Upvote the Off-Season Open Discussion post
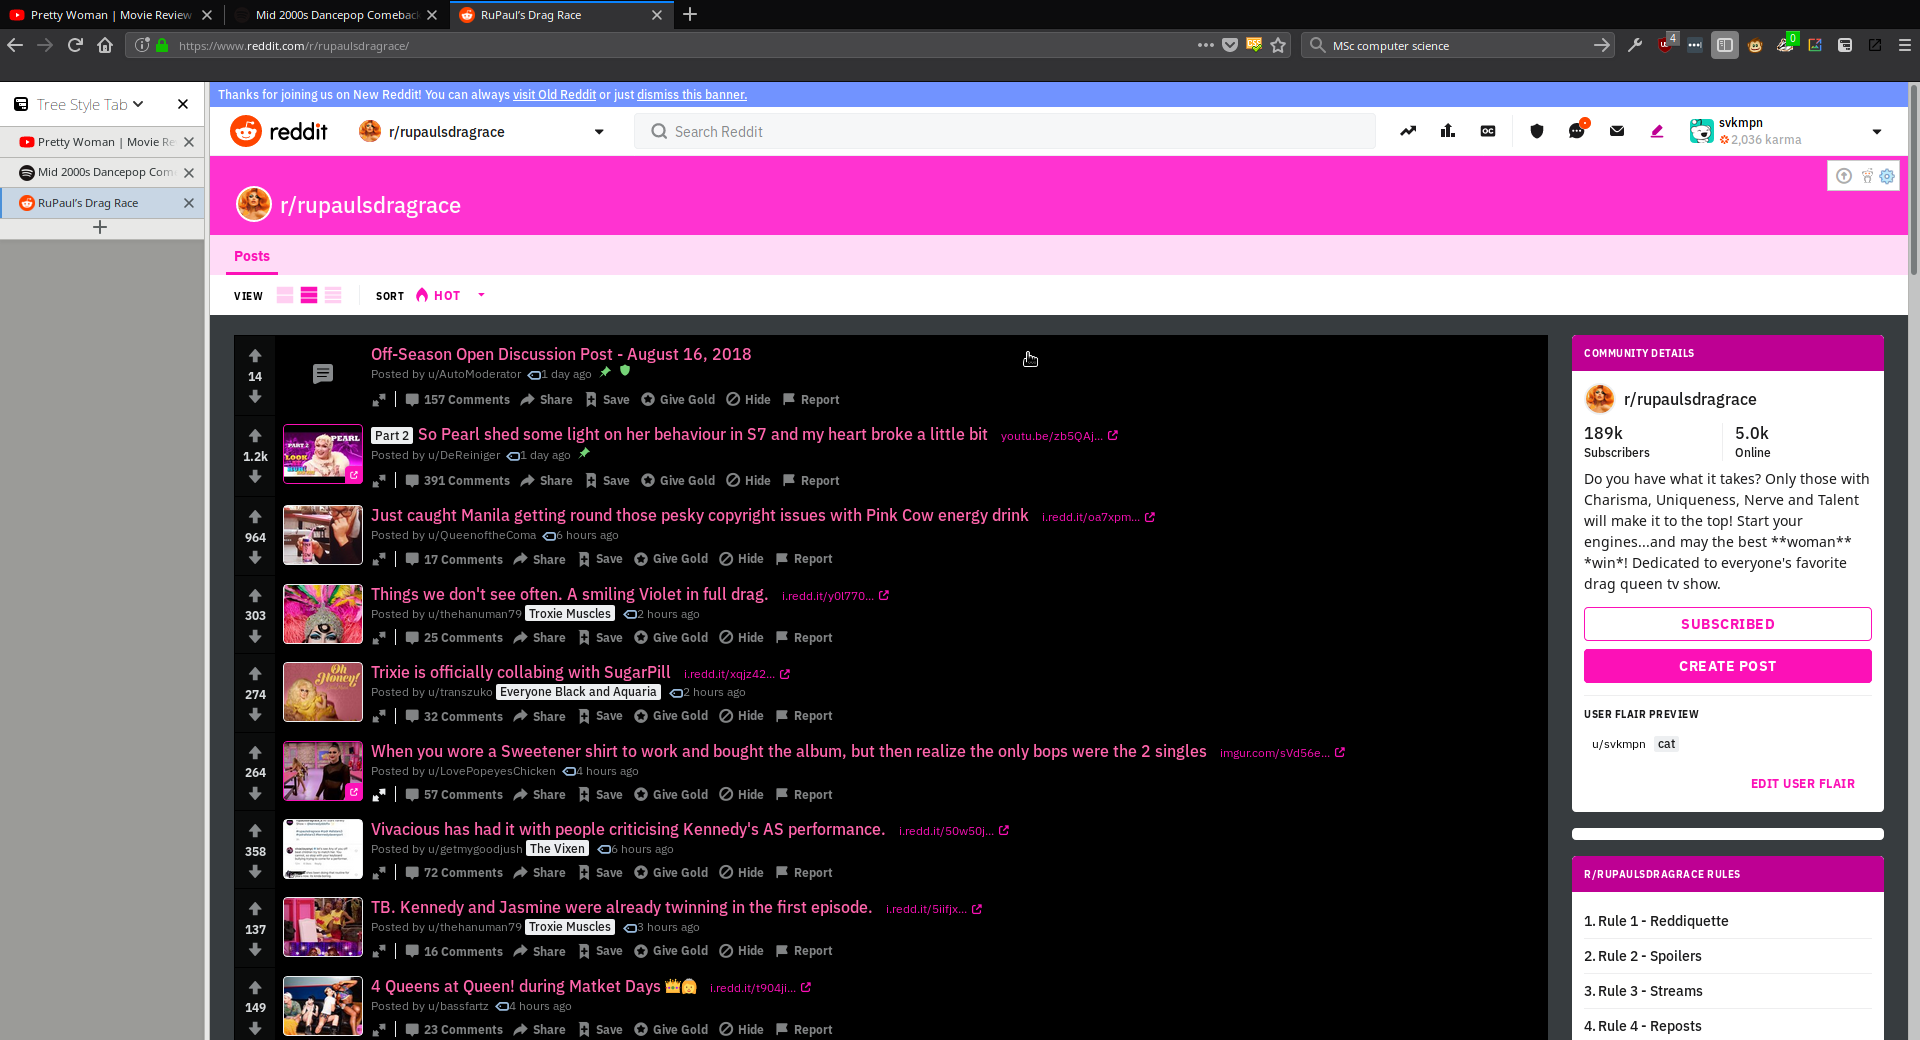This screenshot has height=1040, width=1920. 255,356
